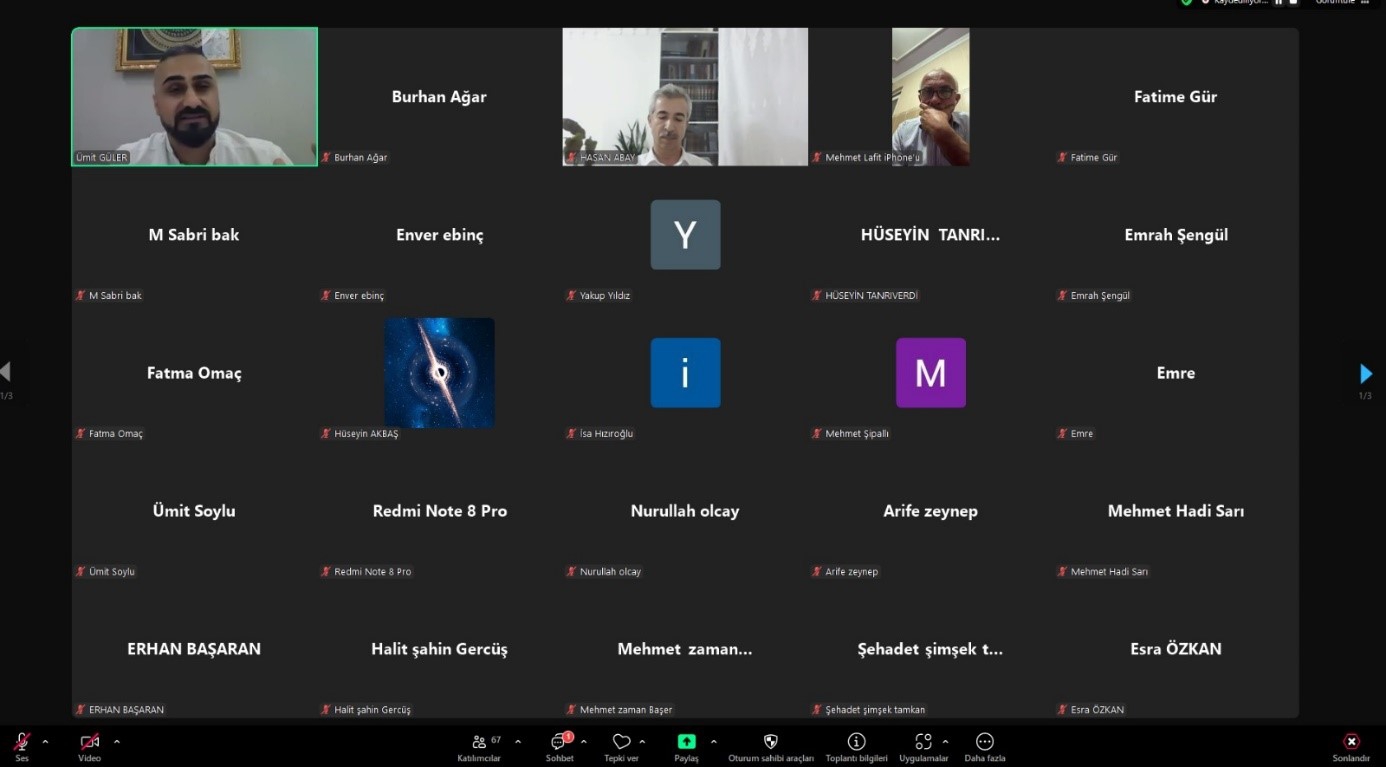The width and height of the screenshot is (1386, 767).
Task: Unmute the microphone with the Ses button
Action: pos(21,746)
